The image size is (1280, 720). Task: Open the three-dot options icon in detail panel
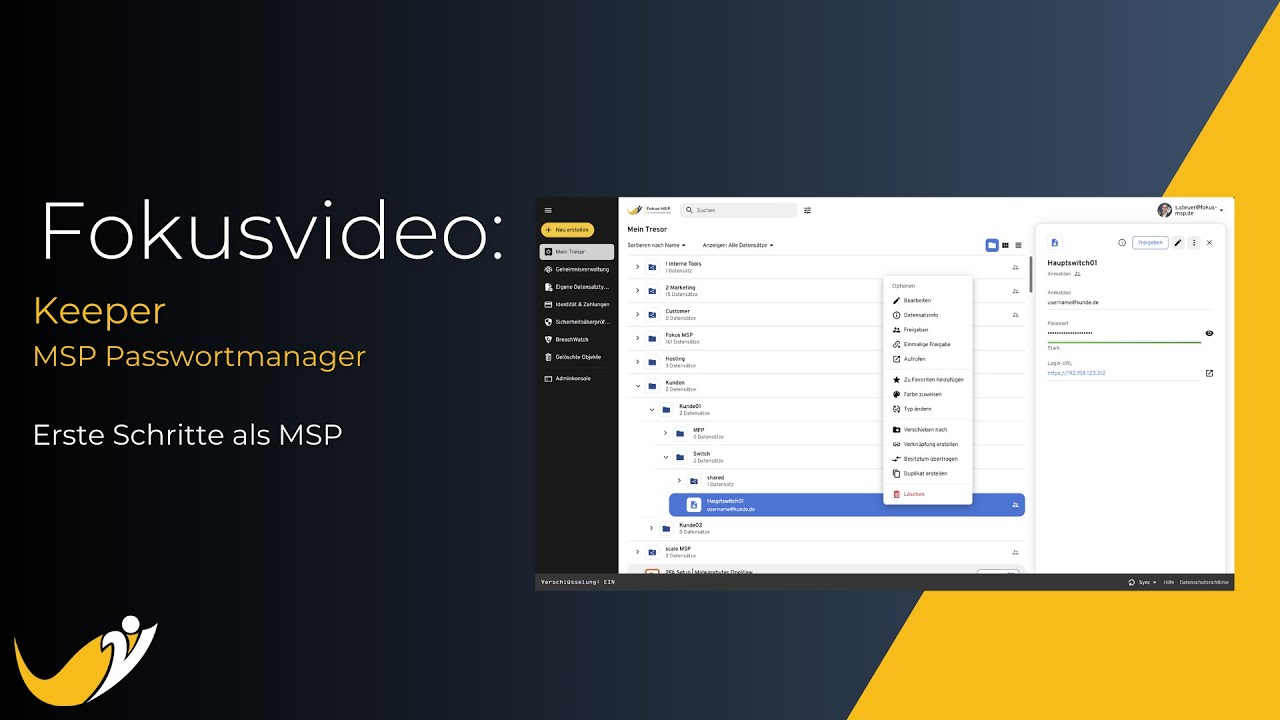[1194, 243]
